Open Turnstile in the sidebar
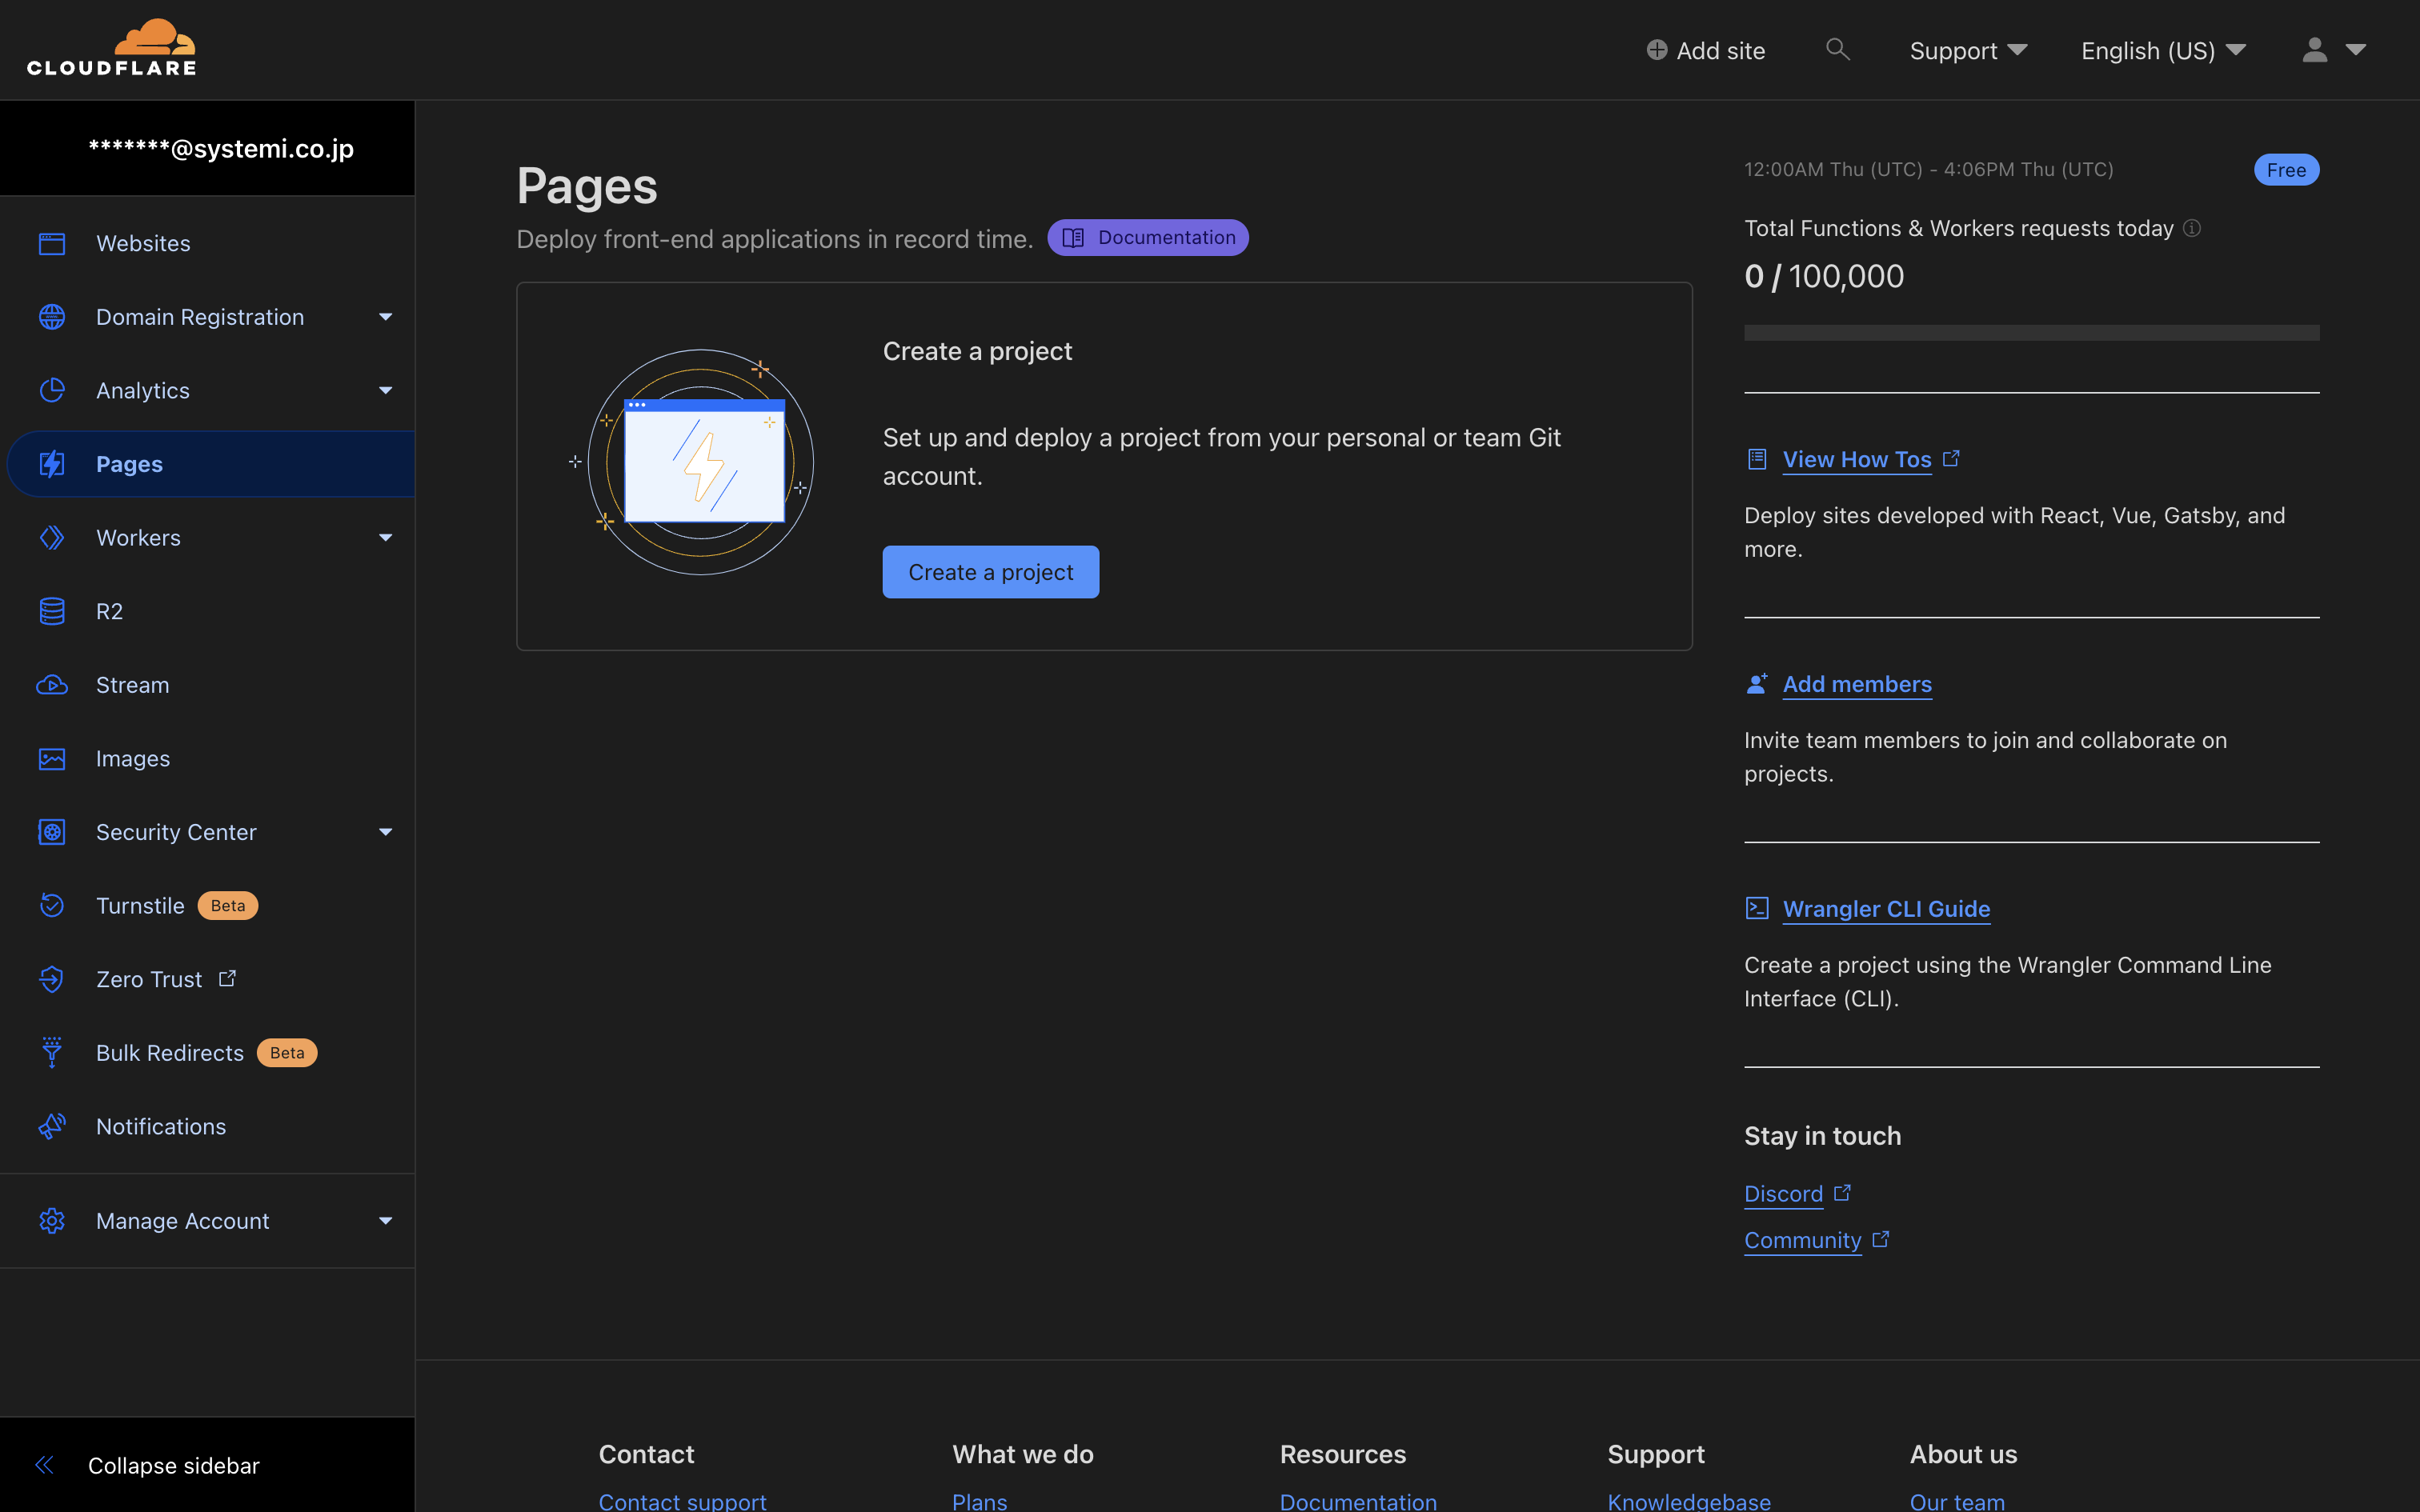This screenshot has height=1512, width=2420. [208, 906]
